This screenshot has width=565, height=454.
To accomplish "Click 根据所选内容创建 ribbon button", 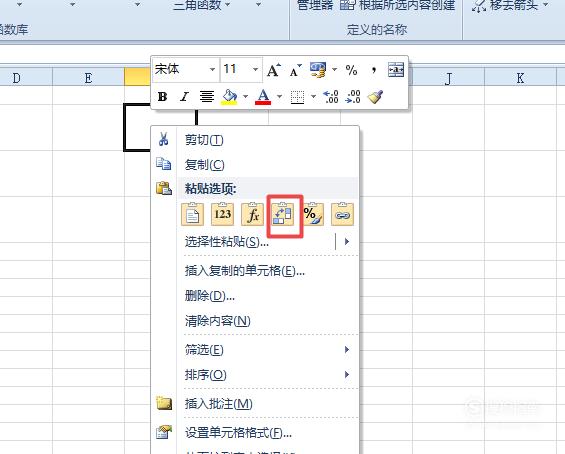I will click(397, 5).
